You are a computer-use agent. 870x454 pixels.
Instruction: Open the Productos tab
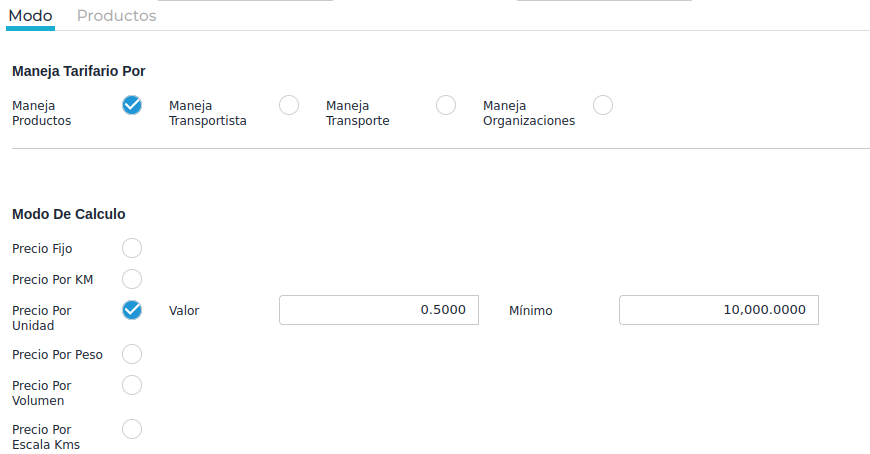coord(116,16)
